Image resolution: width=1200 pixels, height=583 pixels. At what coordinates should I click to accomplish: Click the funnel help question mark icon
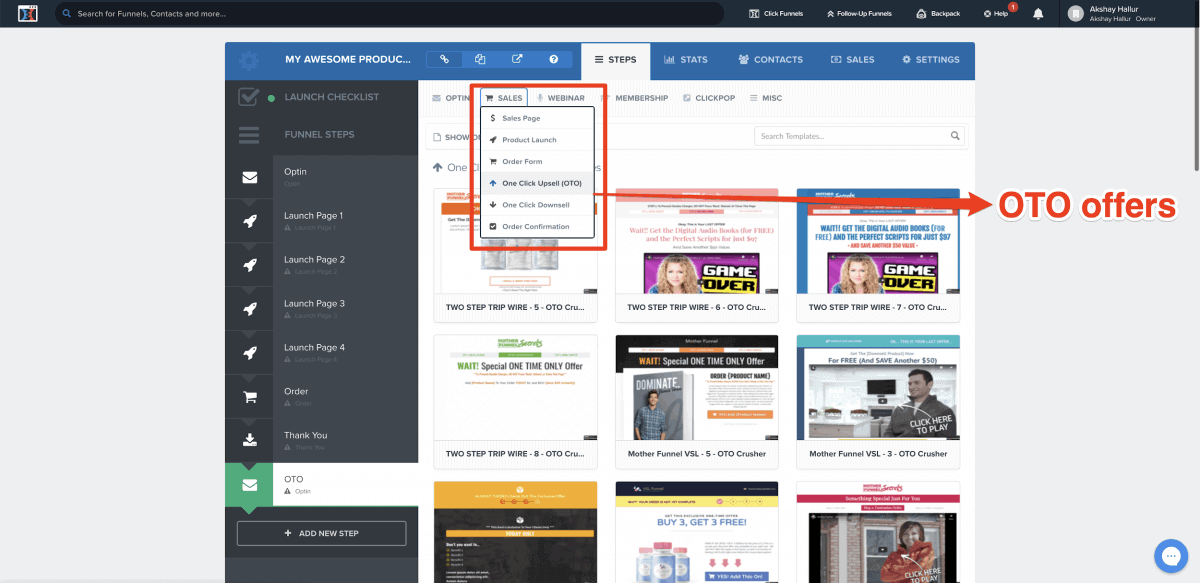coord(553,59)
